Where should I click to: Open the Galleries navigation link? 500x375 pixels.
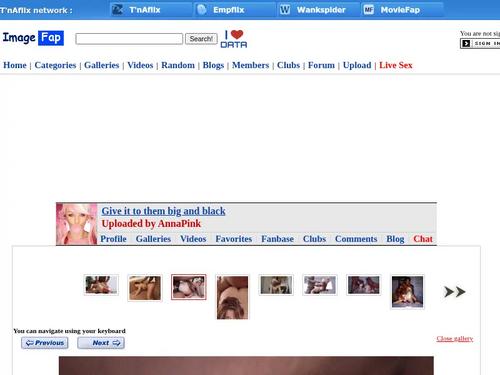point(101,65)
